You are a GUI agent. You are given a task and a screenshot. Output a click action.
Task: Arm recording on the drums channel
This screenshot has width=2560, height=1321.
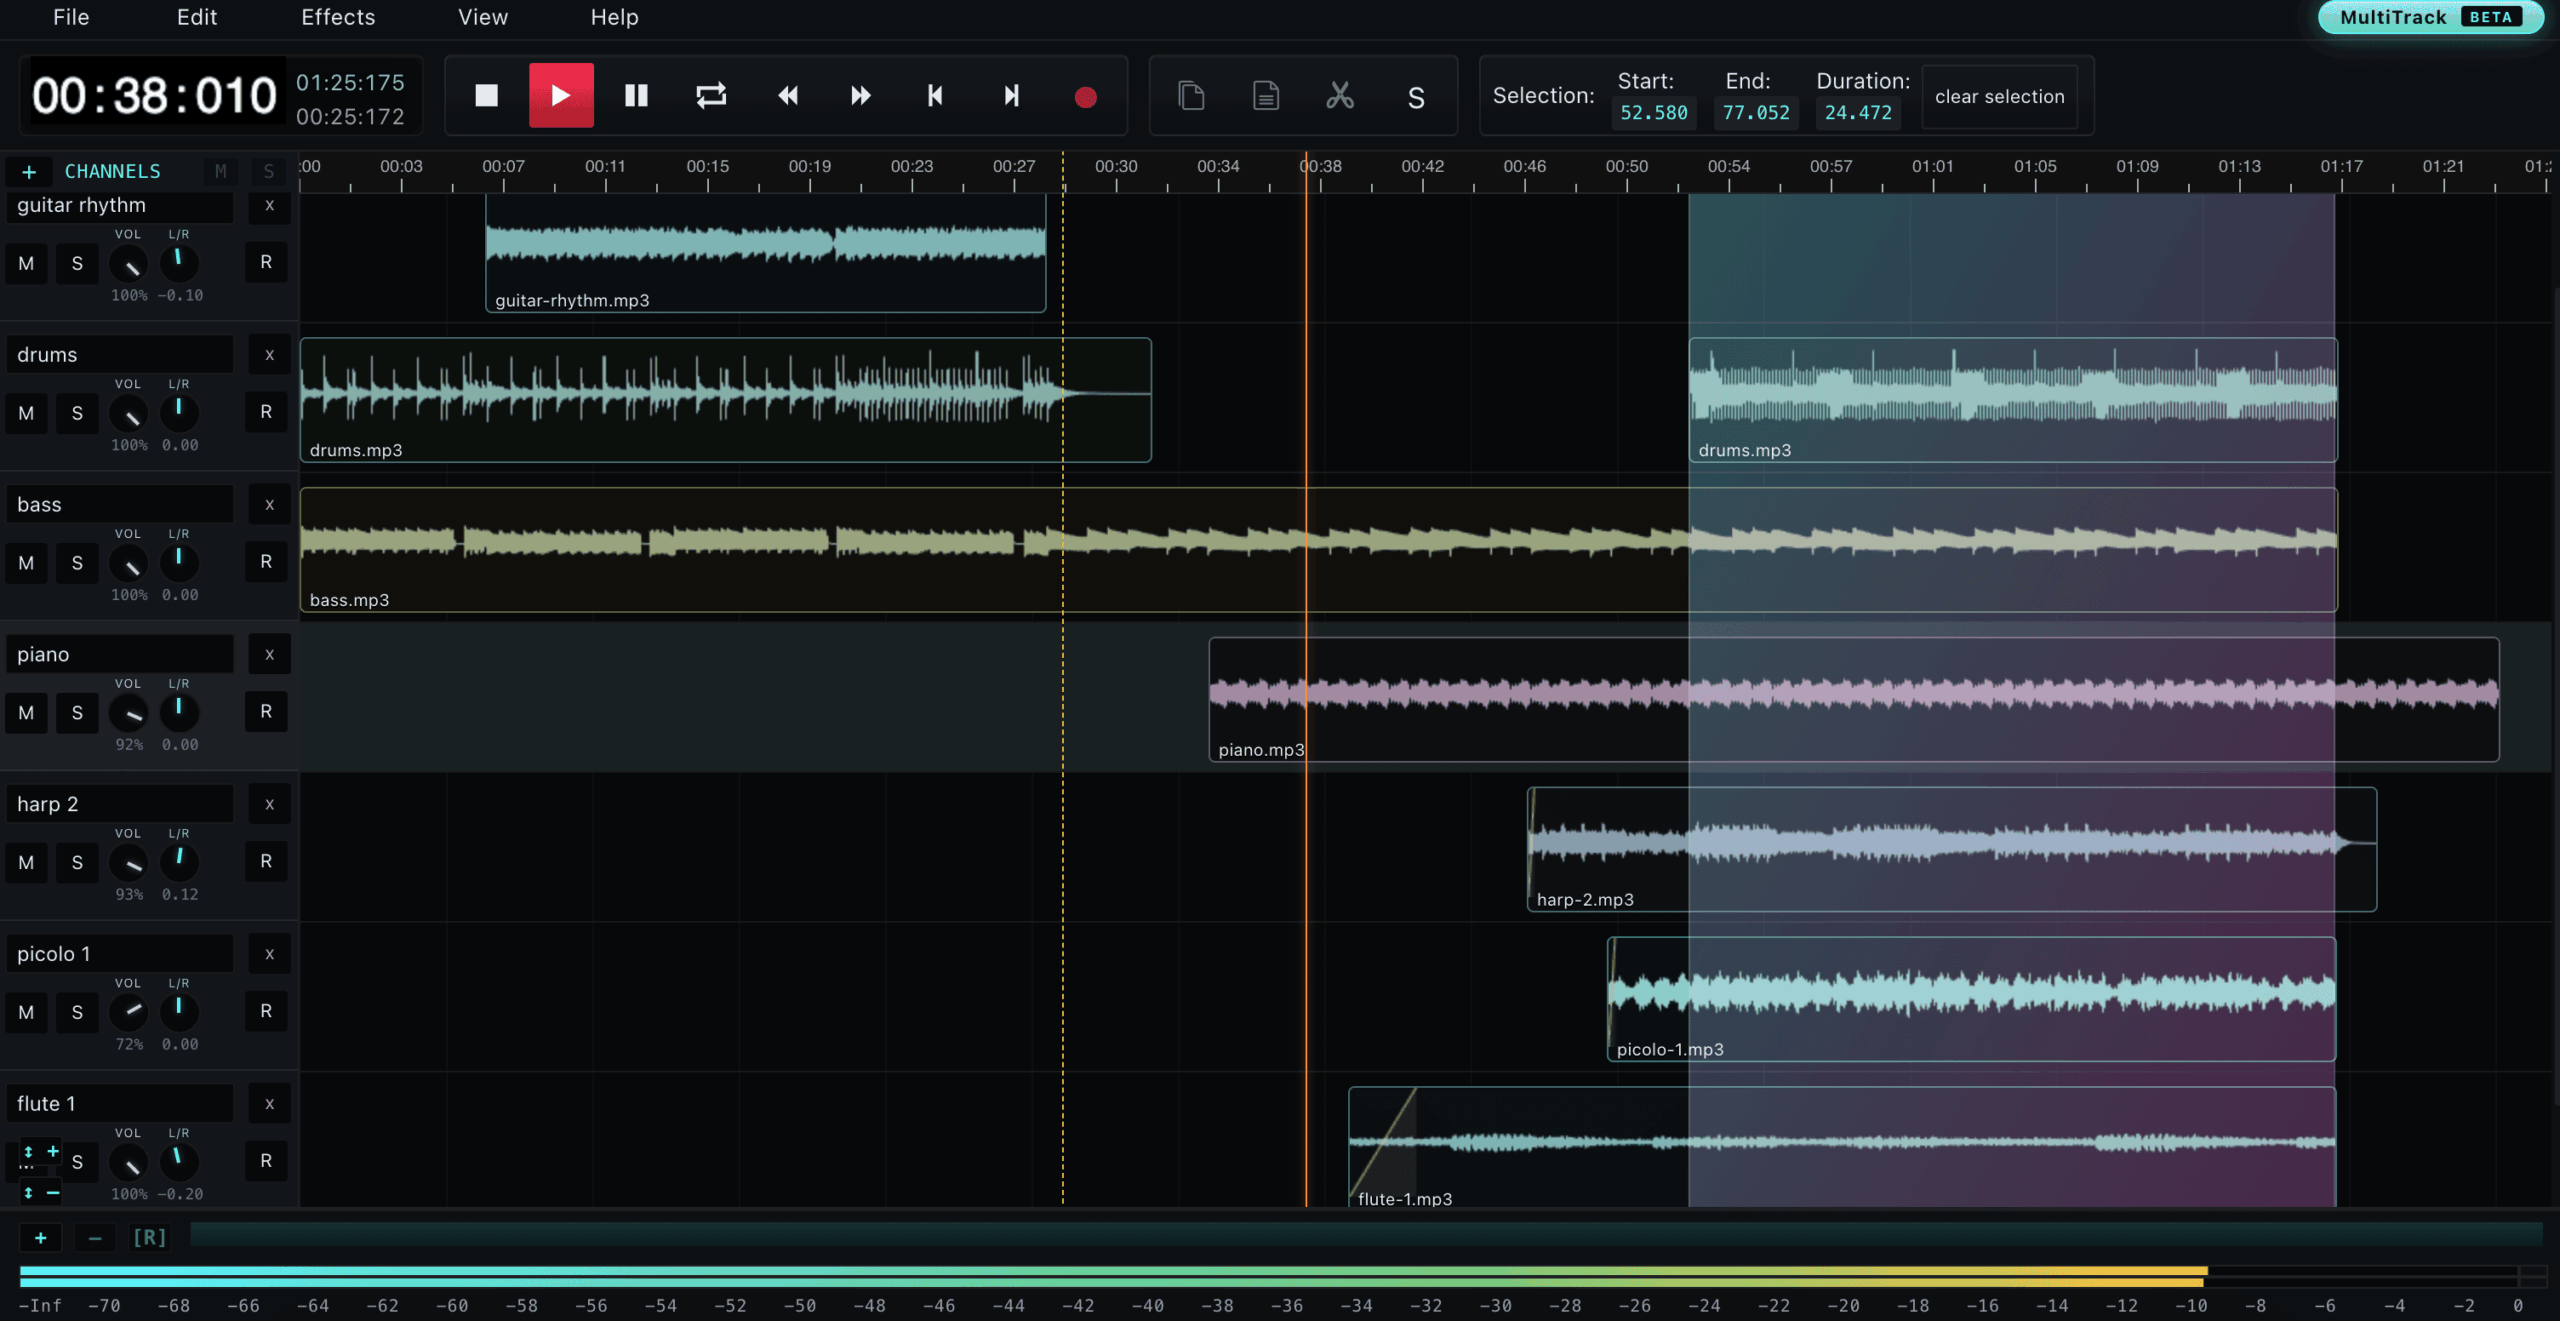click(266, 412)
